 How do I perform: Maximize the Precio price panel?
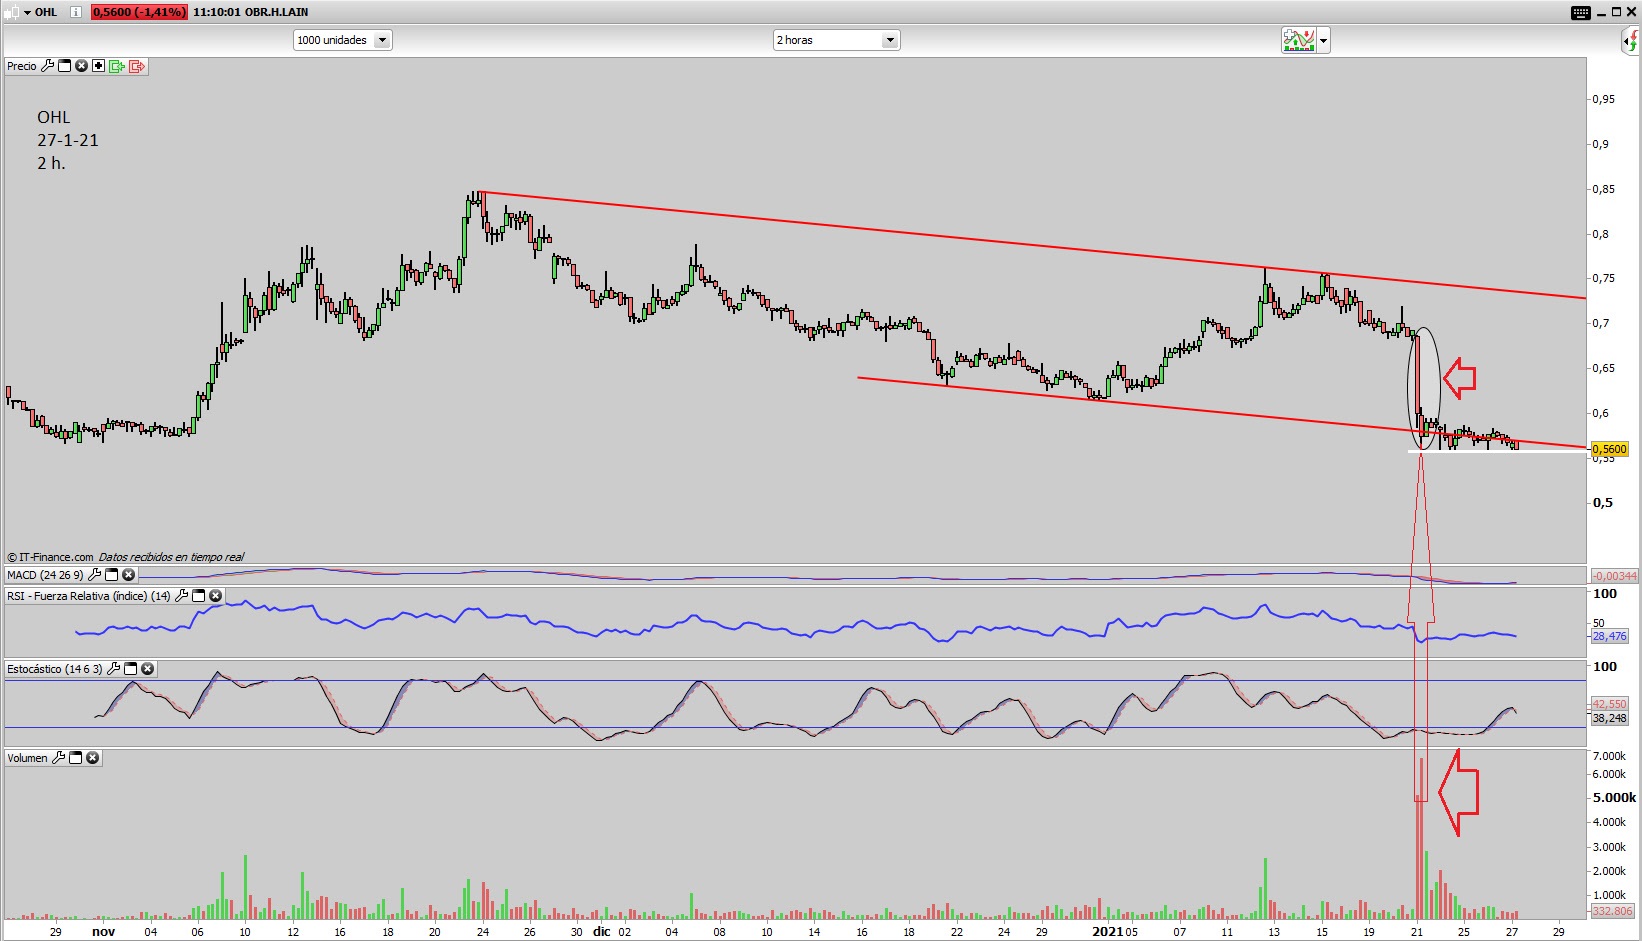click(65, 66)
